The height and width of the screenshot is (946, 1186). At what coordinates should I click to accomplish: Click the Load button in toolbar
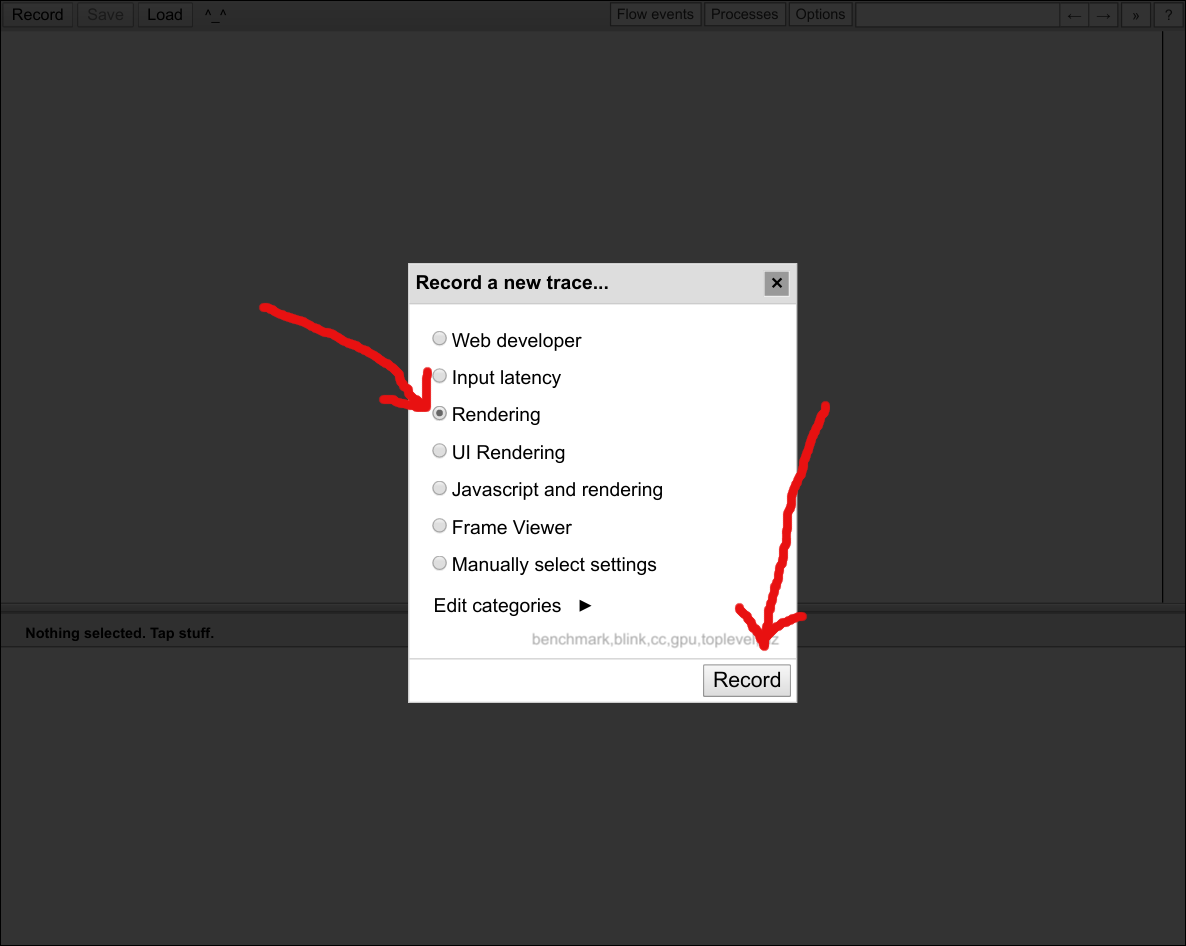point(165,15)
